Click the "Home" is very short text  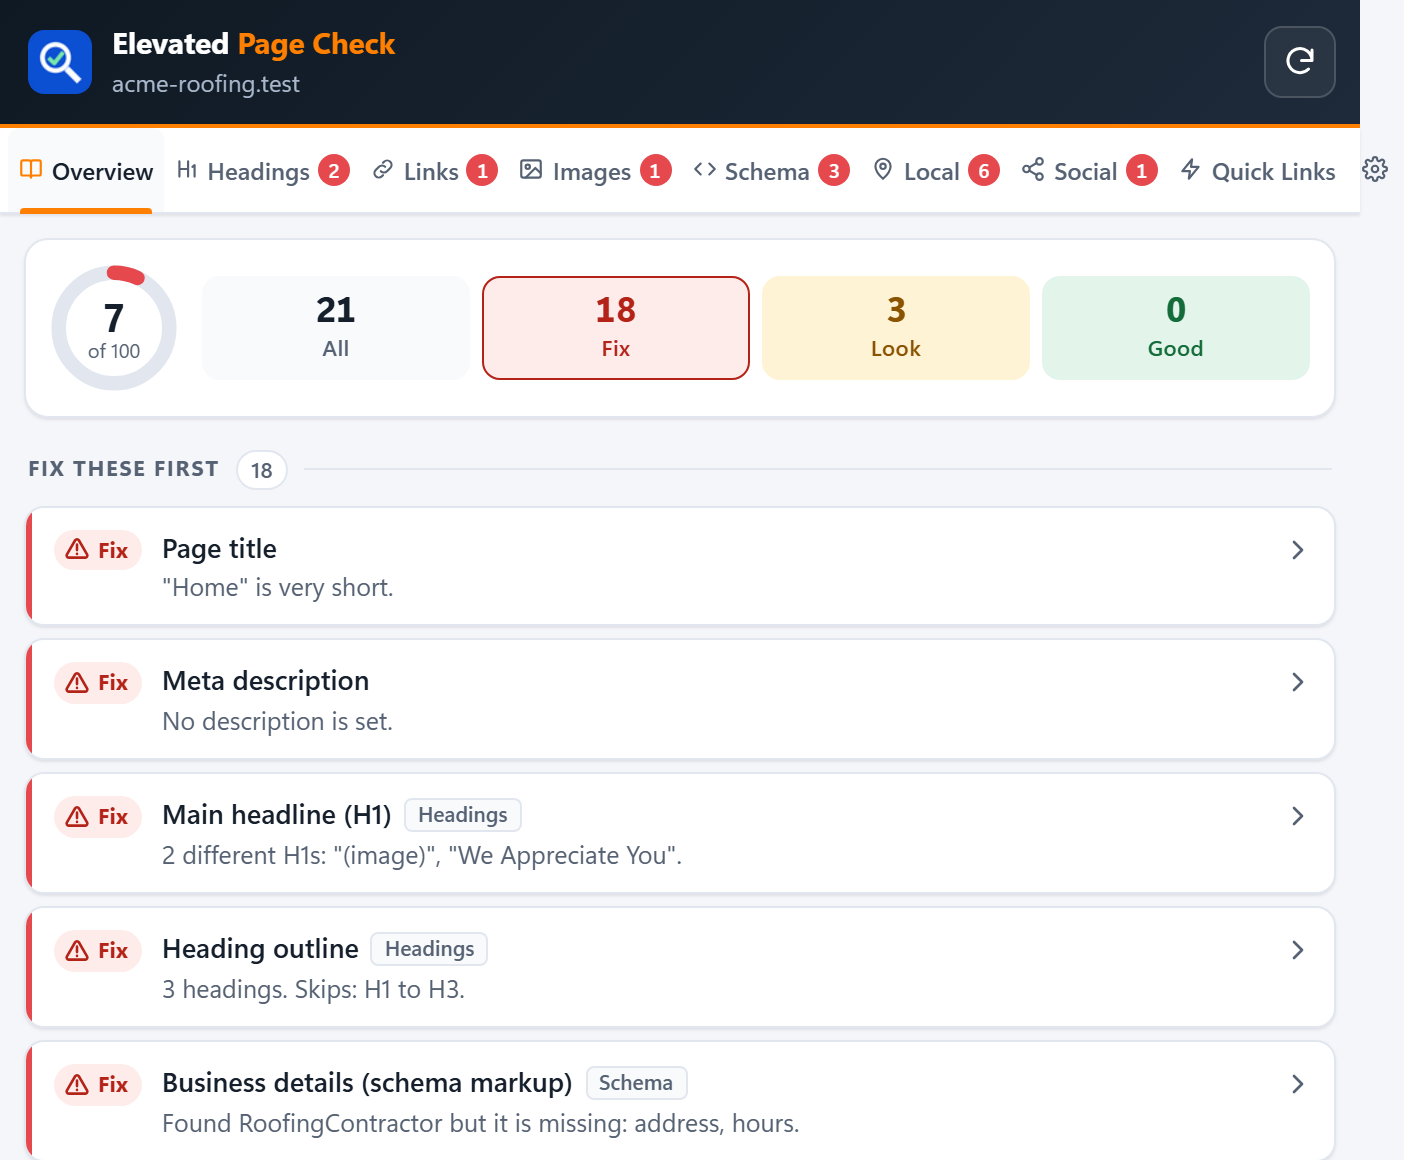pyautogui.click(x=278, y=587)
